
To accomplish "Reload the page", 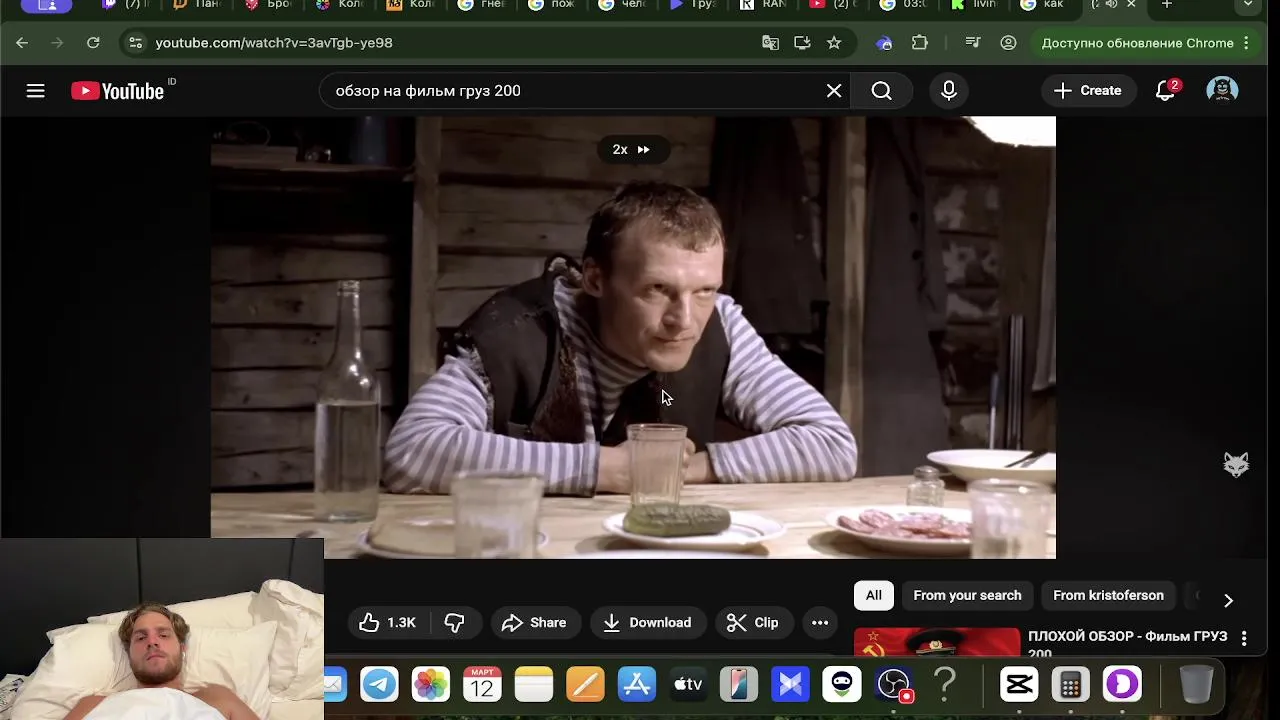I will (x=93, y=43).
